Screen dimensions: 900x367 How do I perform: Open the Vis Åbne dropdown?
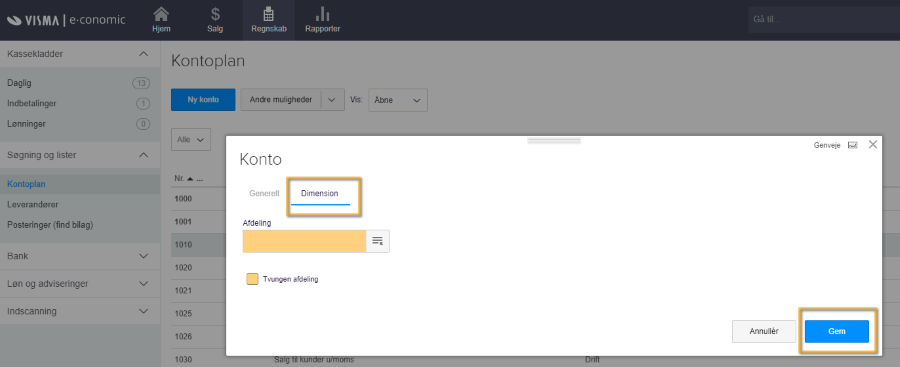398,100
